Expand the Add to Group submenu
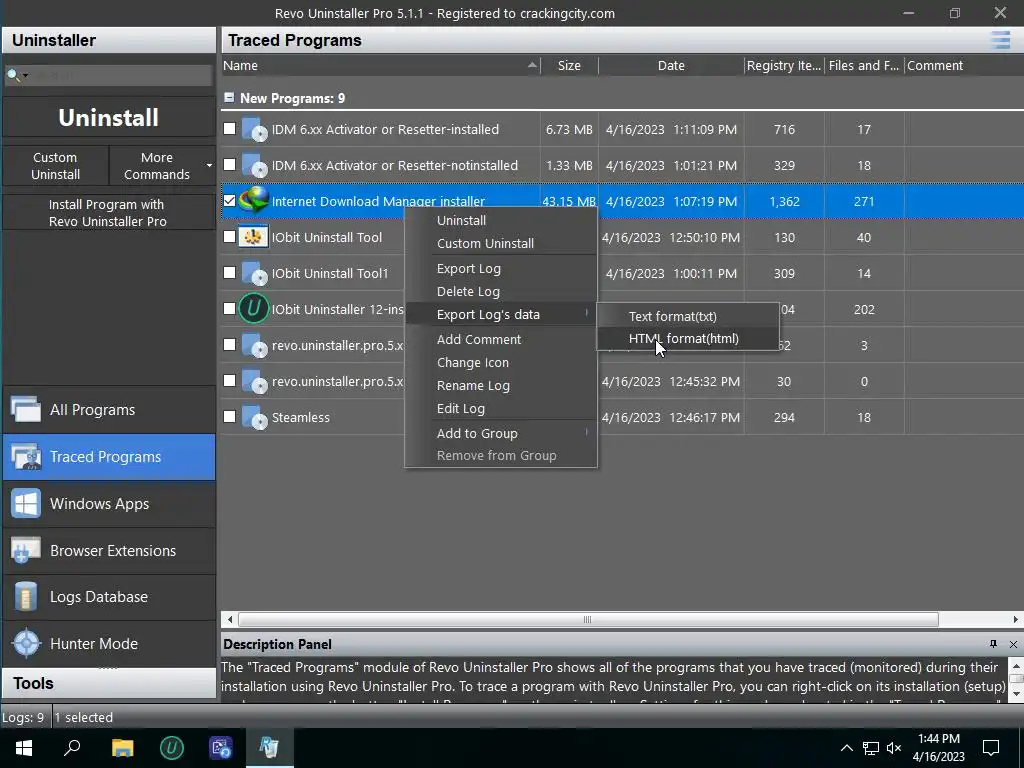Image resolution: width=1024 pixels, height=768 pixels. [501, 434]
